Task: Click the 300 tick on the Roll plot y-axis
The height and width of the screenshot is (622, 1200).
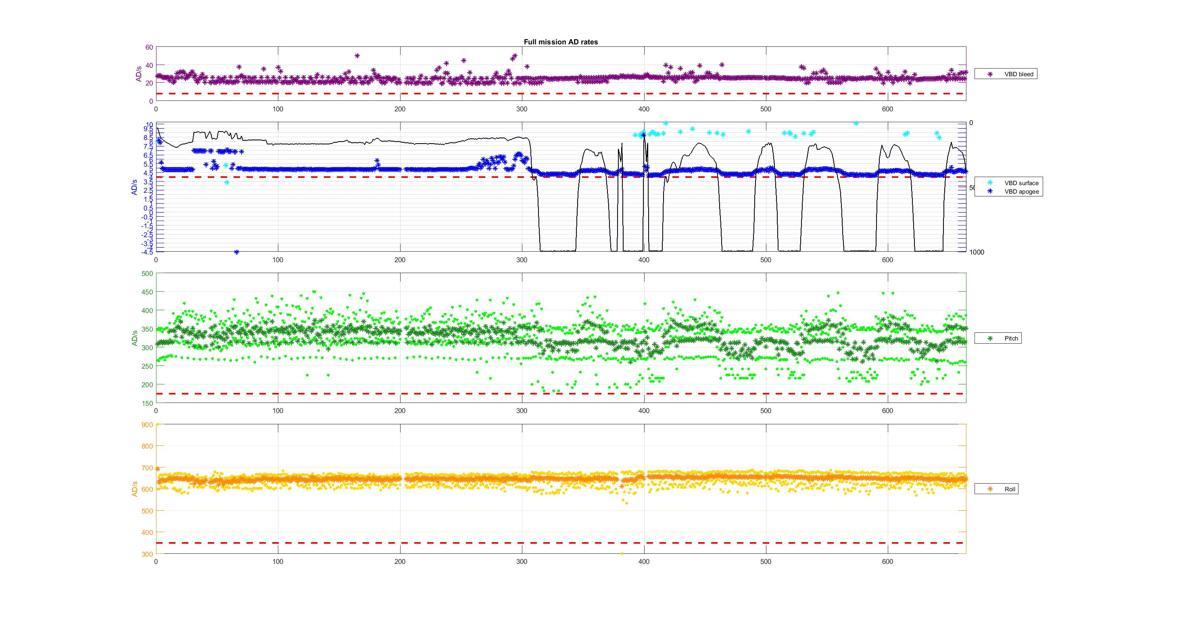Action: tap(147, 554)
